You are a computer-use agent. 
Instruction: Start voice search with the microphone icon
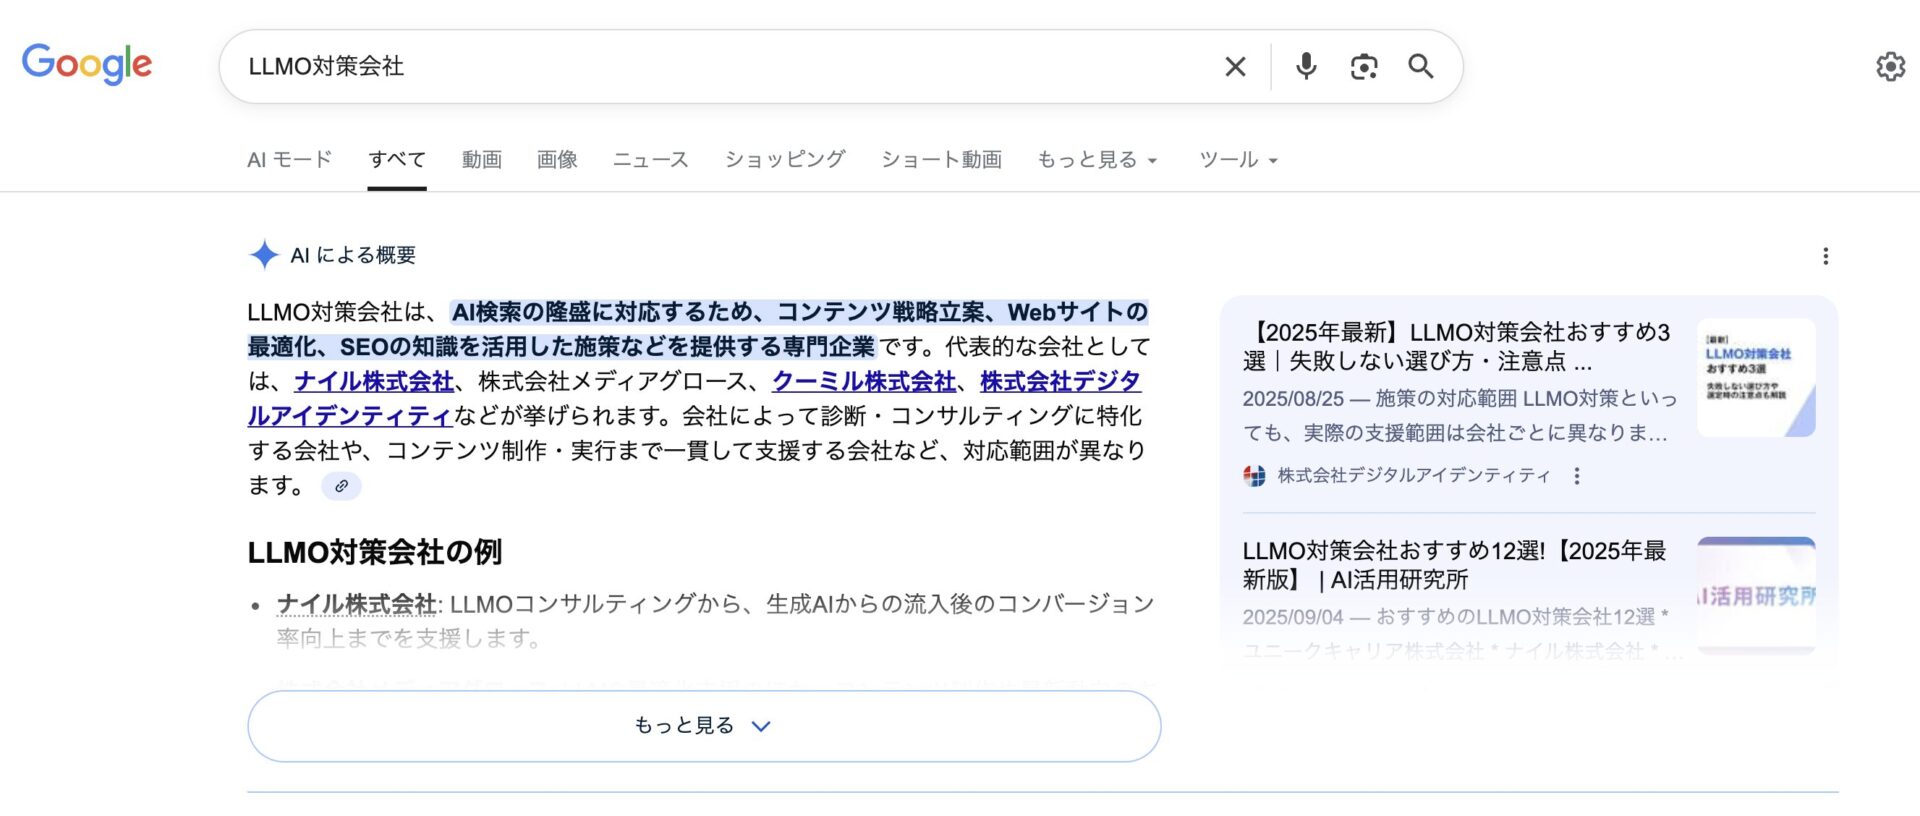point(1306,67)
